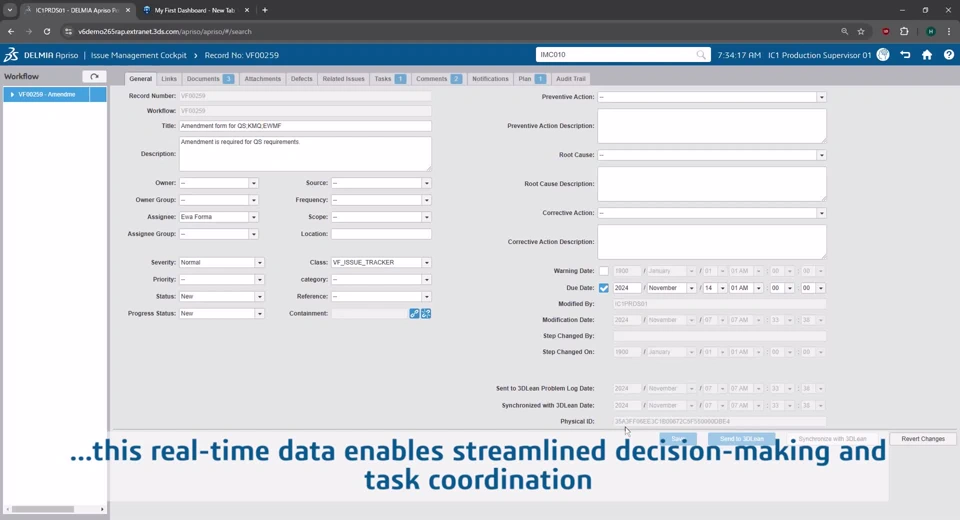This screenshot has width=960, height=520.
Task: Switch to the Comments tab
Action: [438, 79]
